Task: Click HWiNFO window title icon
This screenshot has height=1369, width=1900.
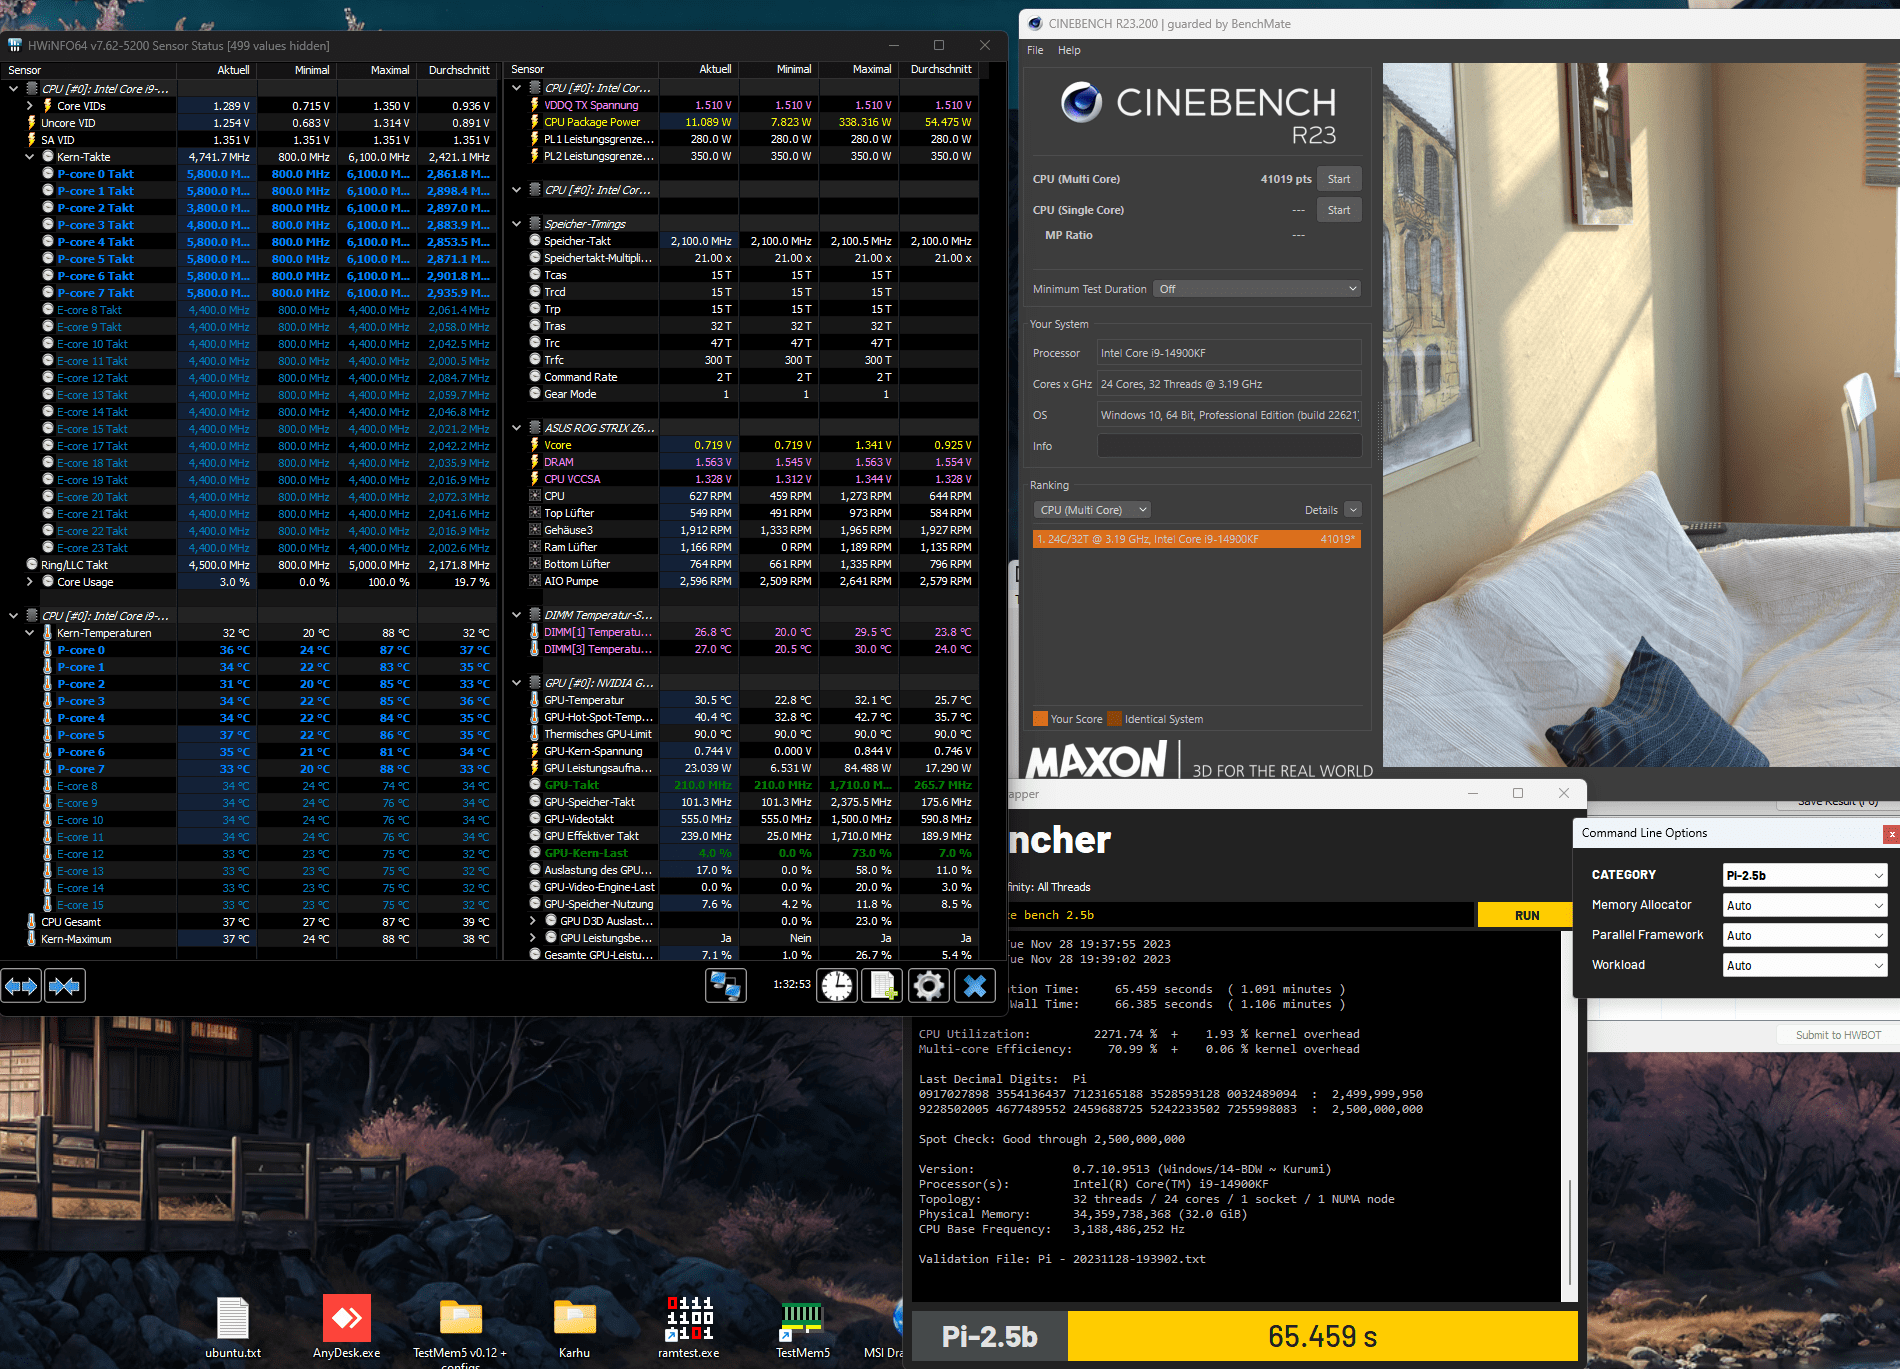Action: 15,45
